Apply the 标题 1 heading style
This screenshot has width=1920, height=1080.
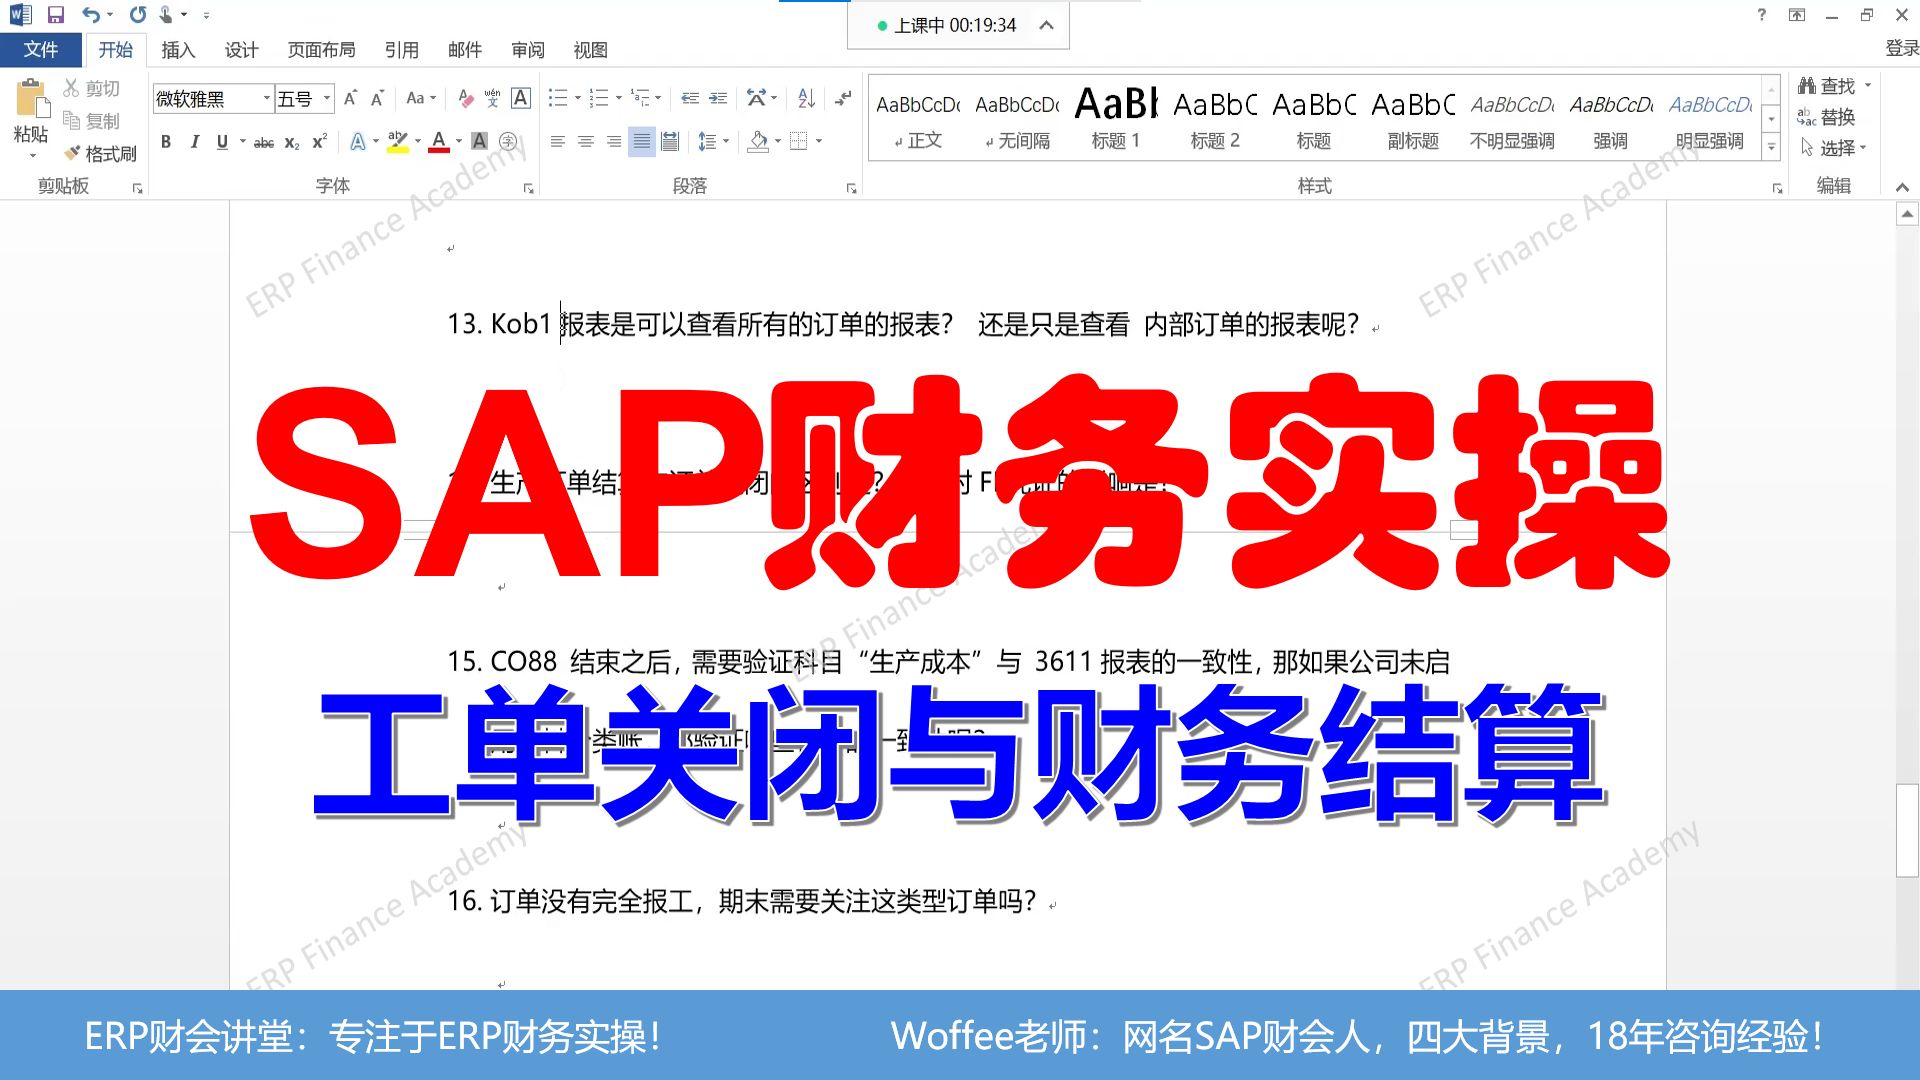pos(1115,118)
